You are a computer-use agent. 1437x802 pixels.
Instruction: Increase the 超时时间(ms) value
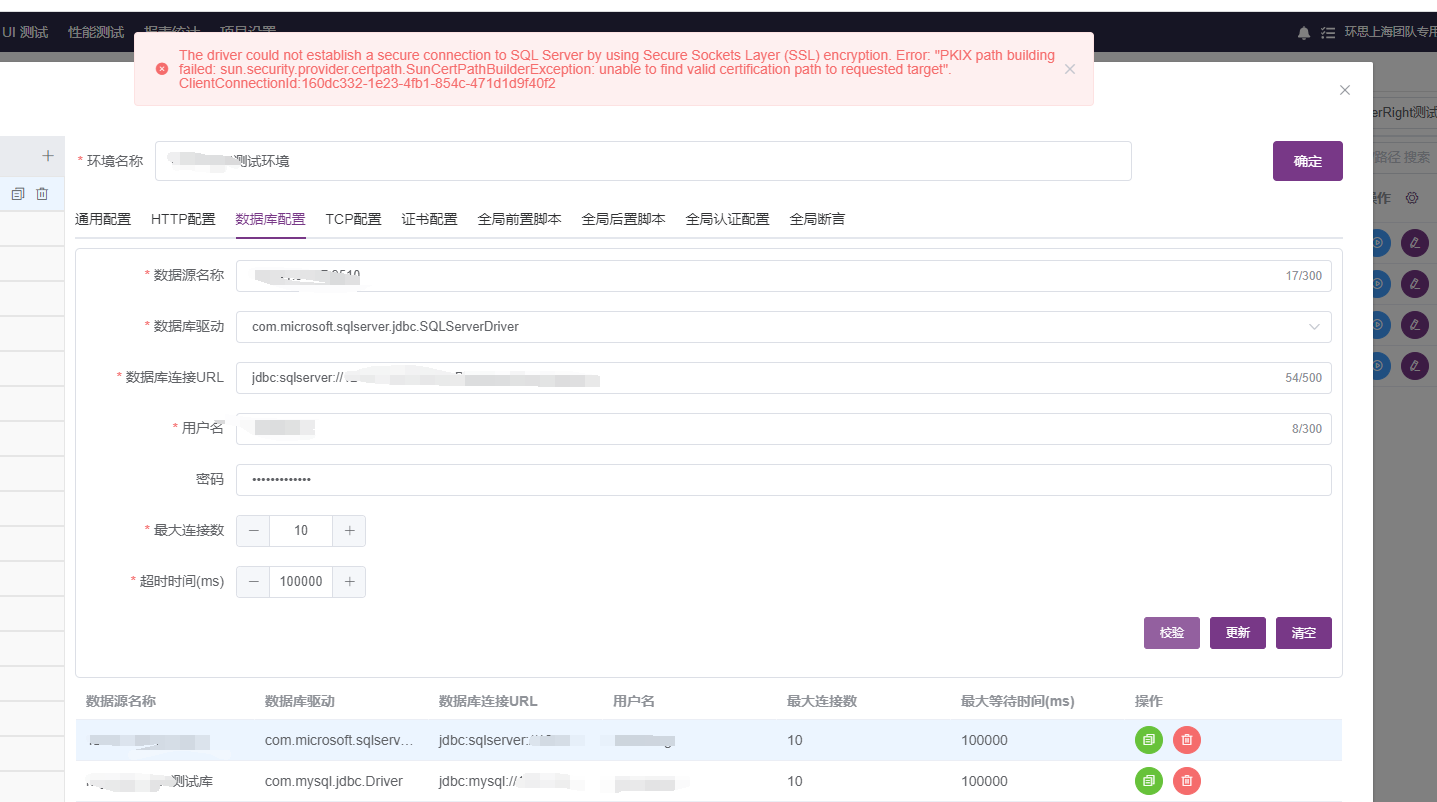click(349, 582)
